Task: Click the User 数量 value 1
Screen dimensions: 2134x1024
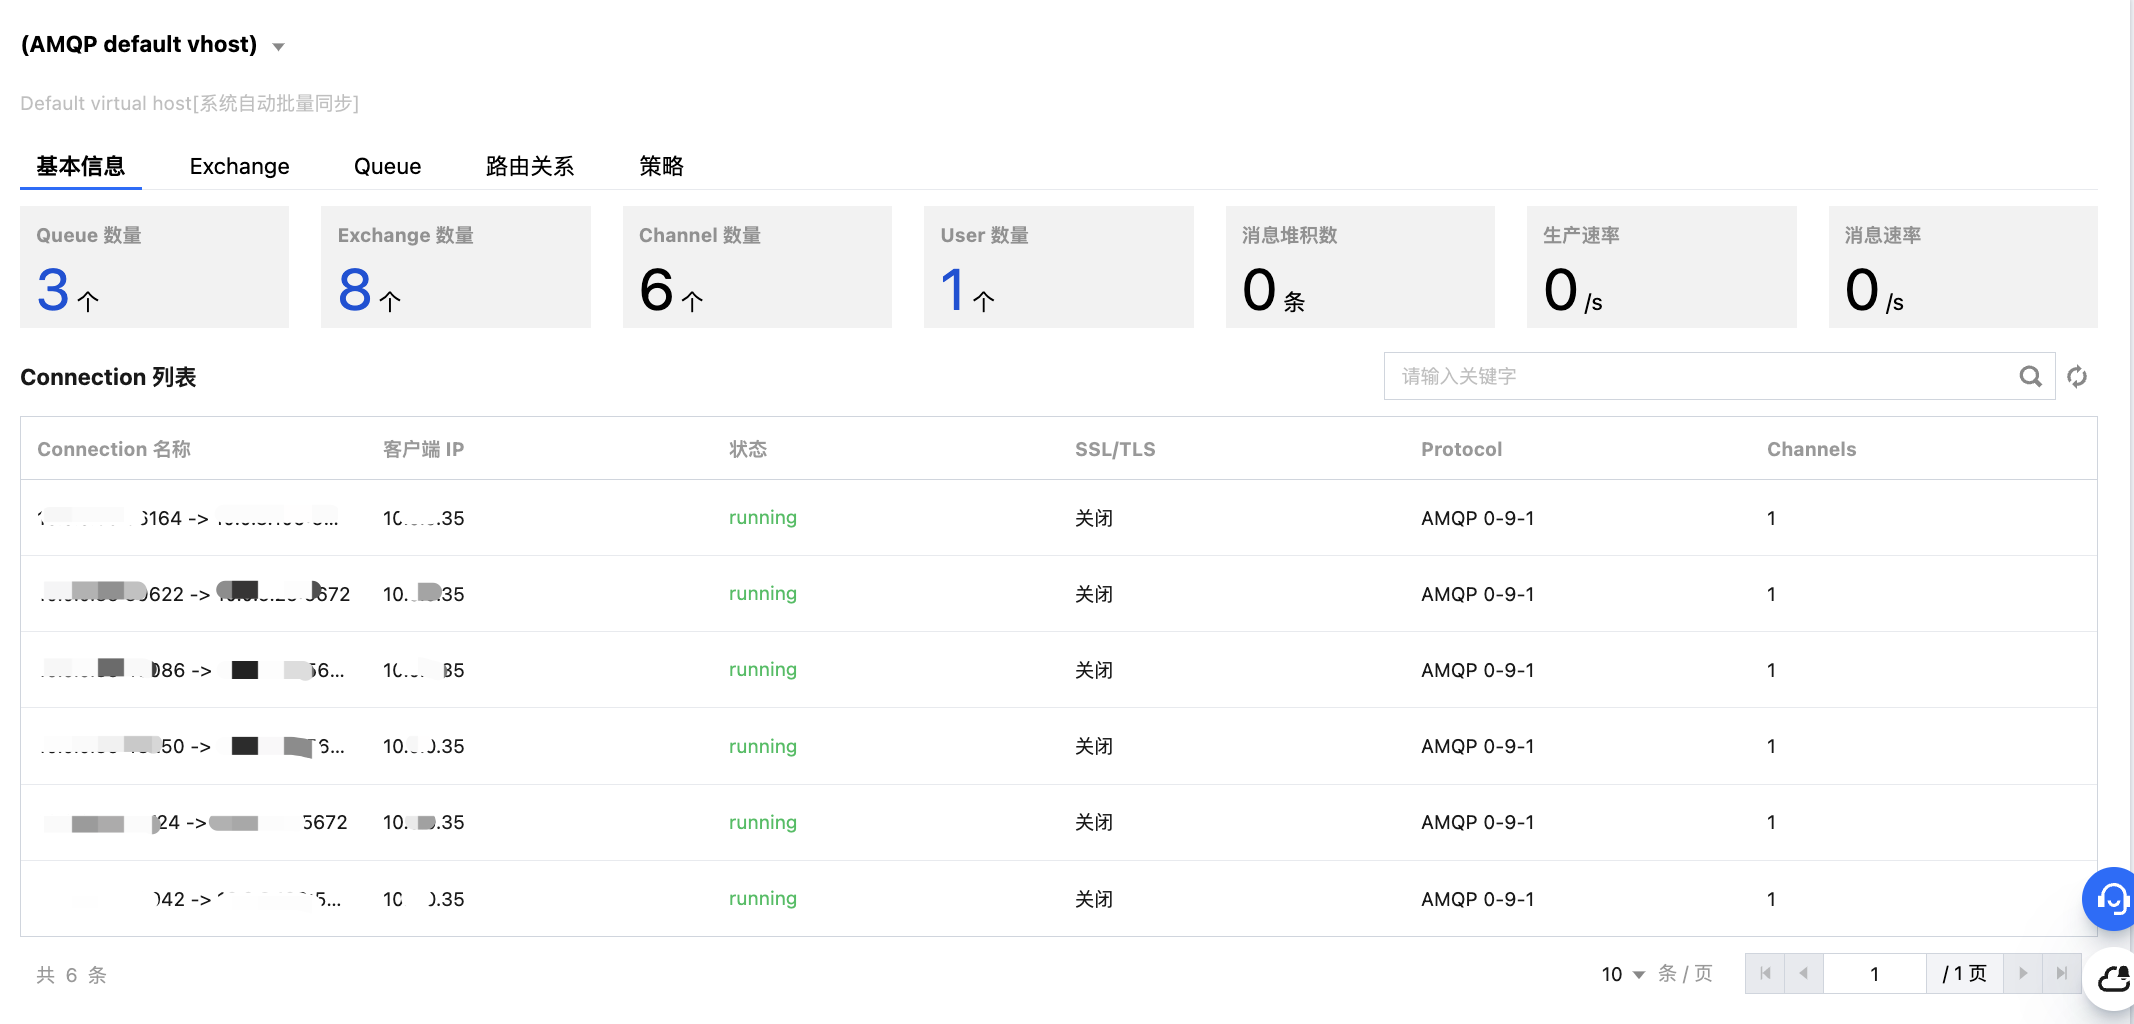Action: click(953, 290)
